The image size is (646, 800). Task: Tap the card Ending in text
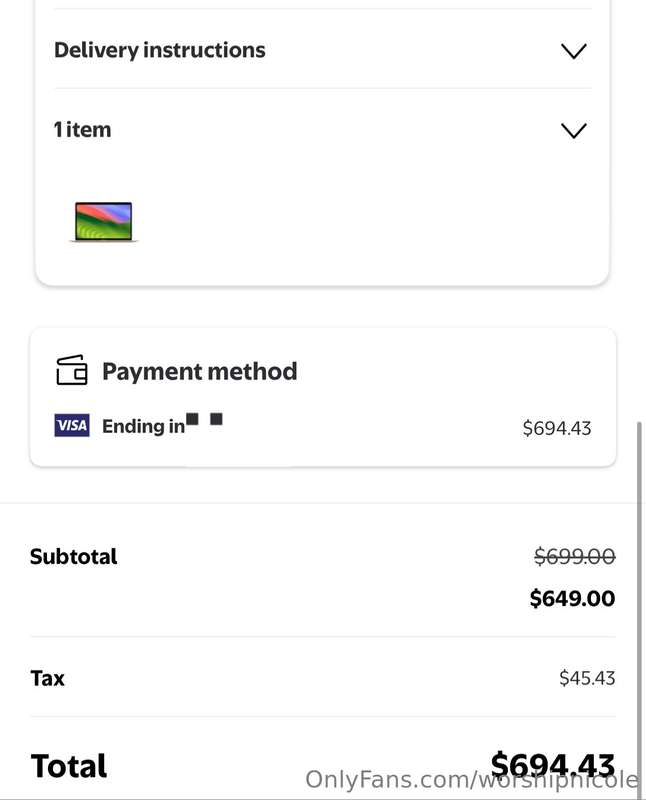coord(143,426)
